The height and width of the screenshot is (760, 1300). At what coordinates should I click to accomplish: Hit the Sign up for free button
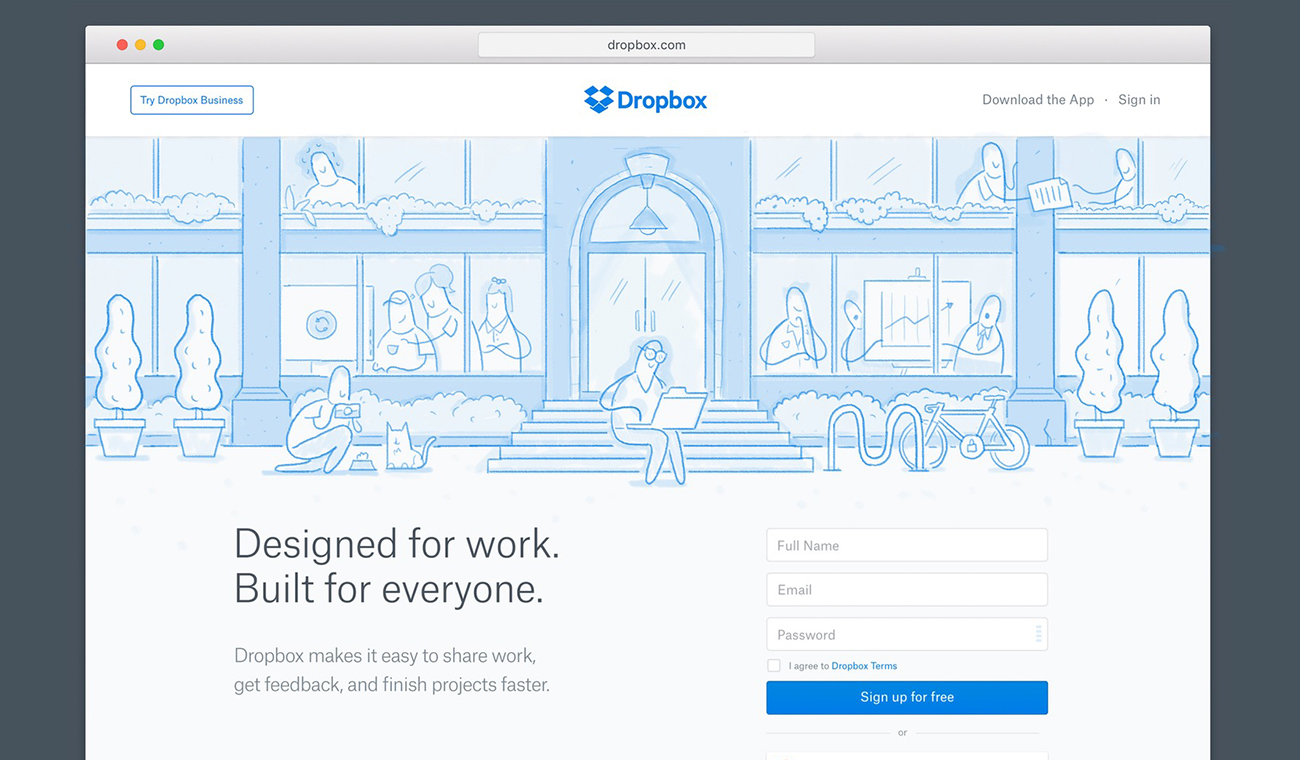coord(906,698)
